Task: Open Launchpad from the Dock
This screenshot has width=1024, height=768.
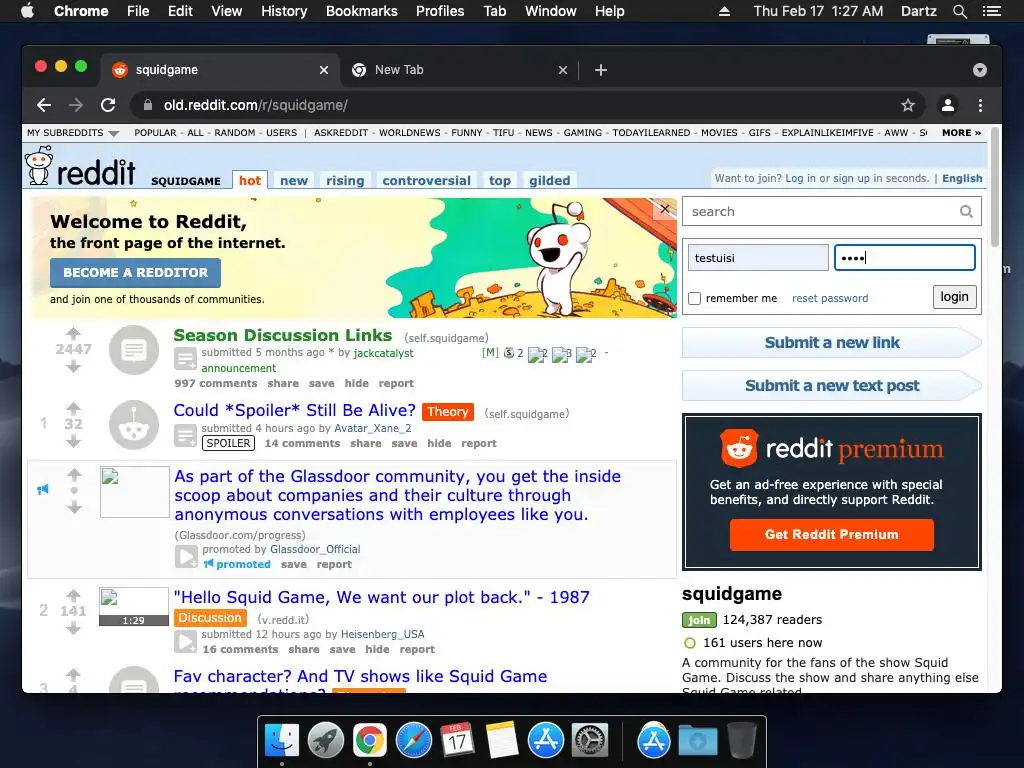Action: [325, 741]
